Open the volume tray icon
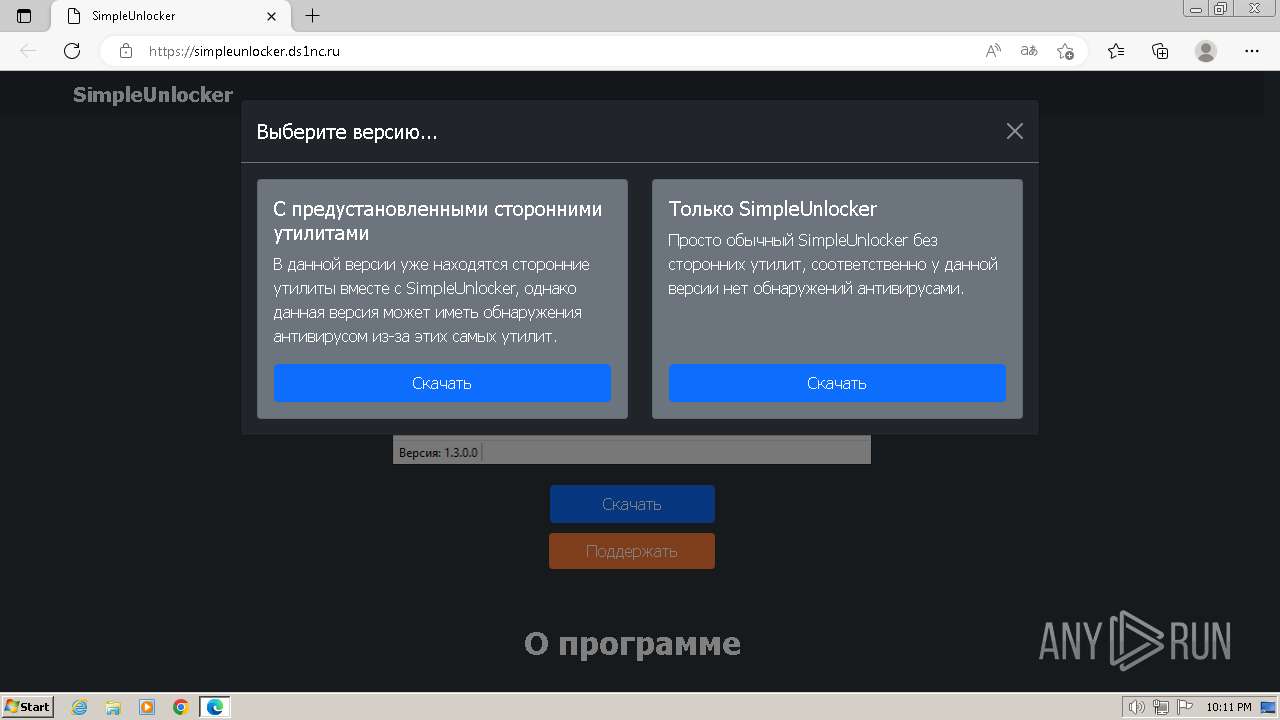Screen dimensions: 1280x720 pos(1137,707)
